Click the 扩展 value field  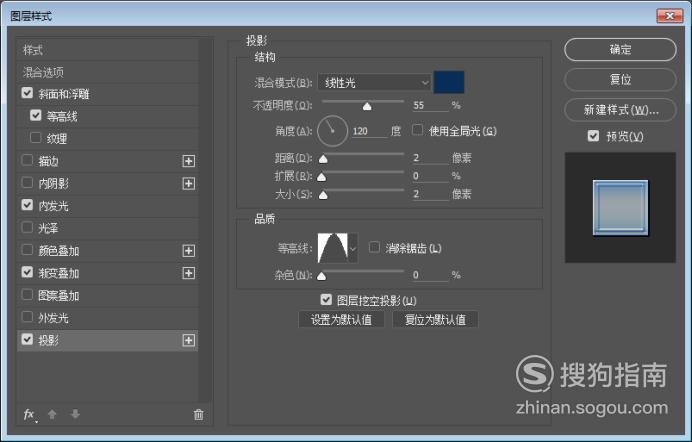[x=430, y=176]
